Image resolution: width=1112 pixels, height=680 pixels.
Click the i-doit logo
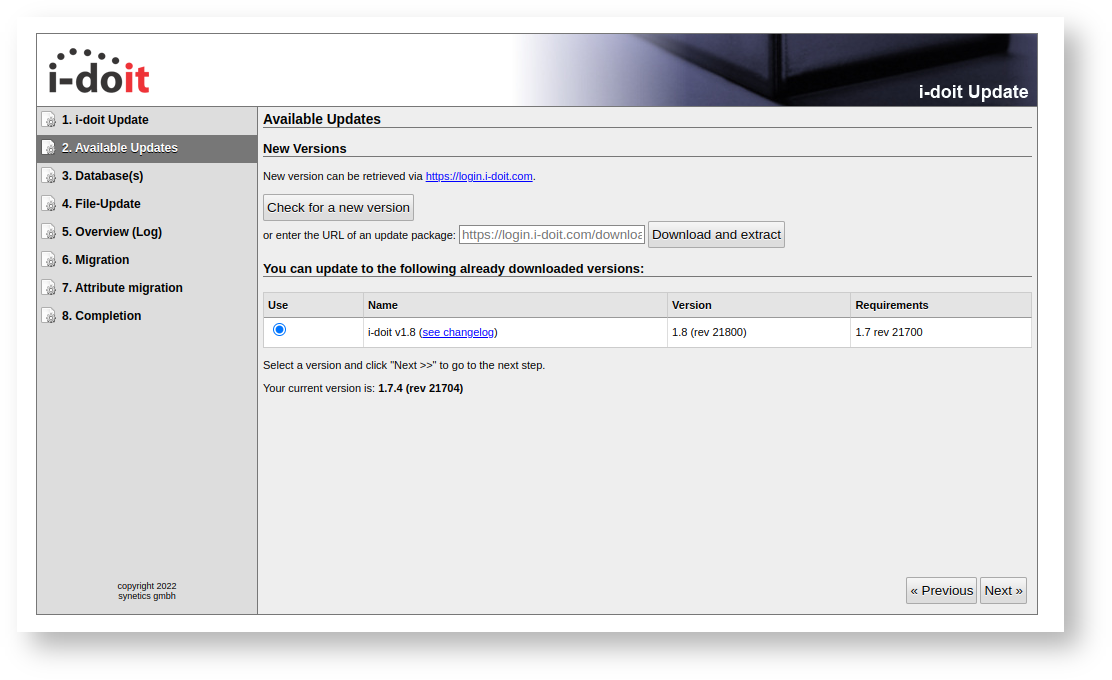pyautogui.click(x=99, y=71)
